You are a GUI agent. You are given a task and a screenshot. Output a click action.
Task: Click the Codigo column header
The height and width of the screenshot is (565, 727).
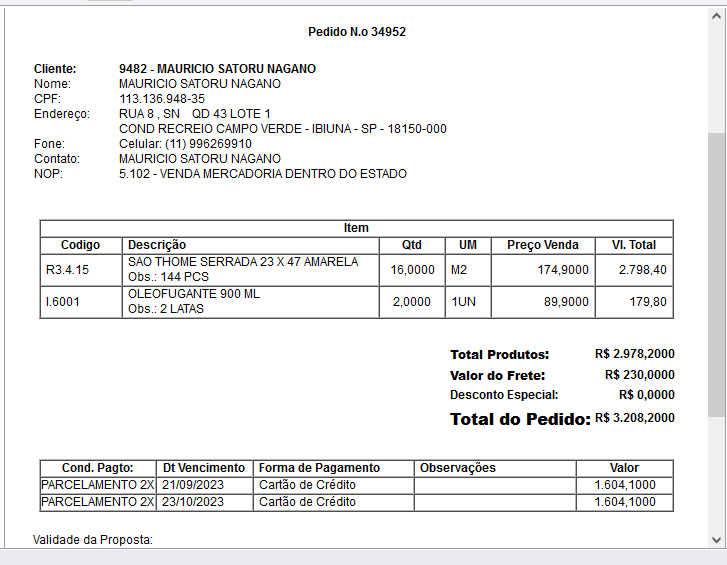[x=80, y=245]
